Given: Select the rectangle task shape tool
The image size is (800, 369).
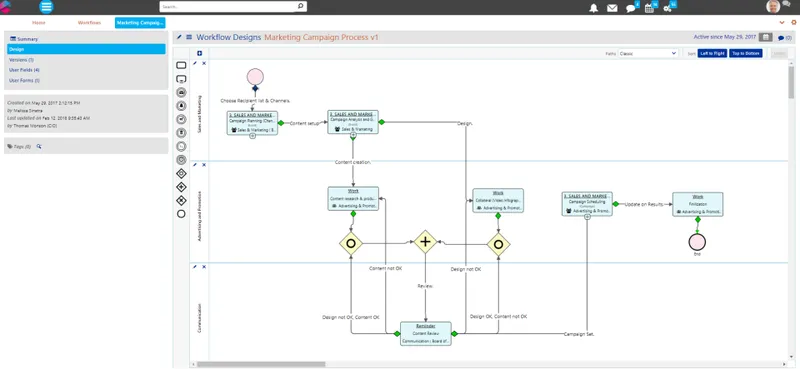Looking at the screenshot, I should tap(181, 65).
